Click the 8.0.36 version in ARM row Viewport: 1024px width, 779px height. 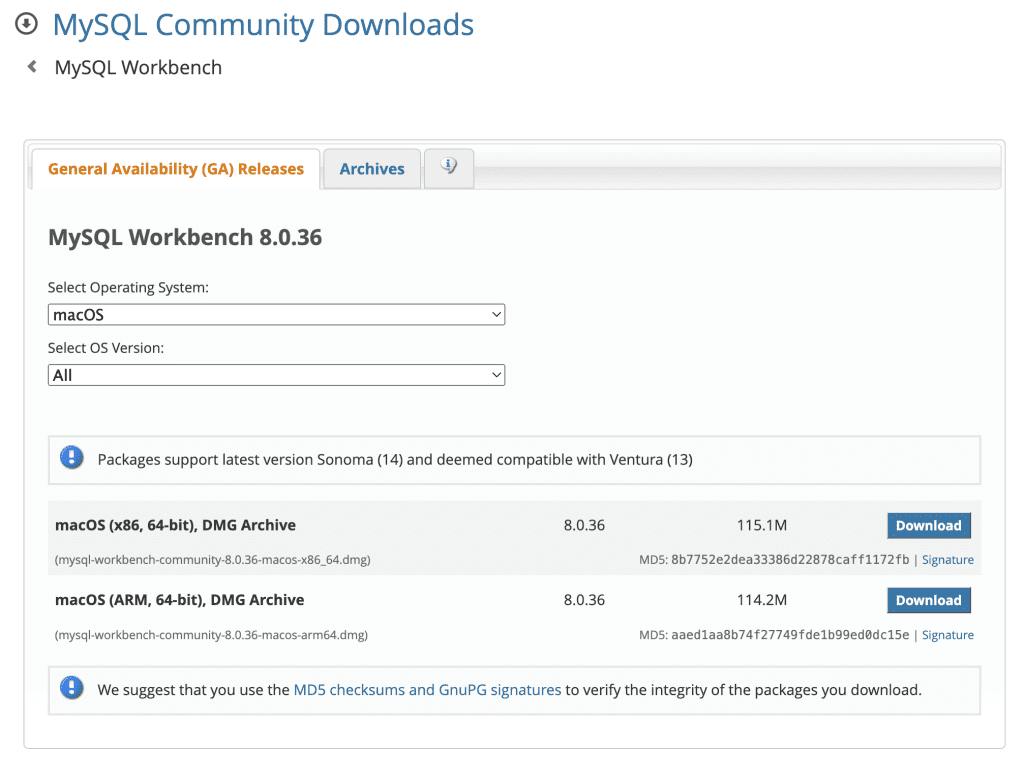(x=584, y=599)
